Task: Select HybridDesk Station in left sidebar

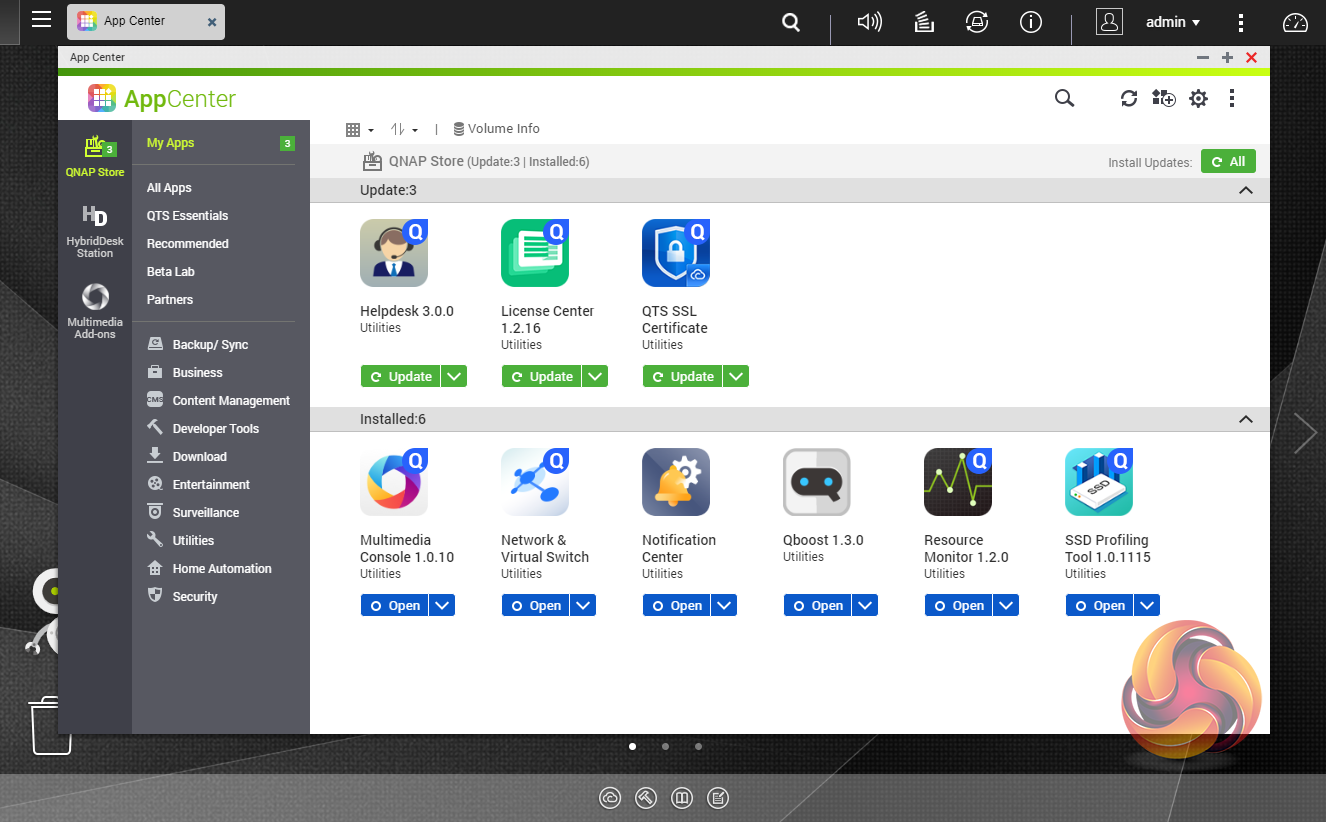Action: 95,231
